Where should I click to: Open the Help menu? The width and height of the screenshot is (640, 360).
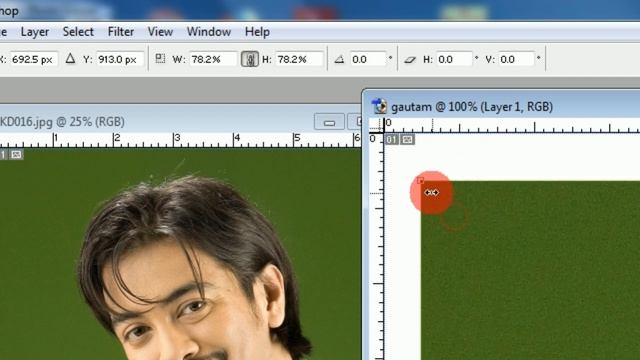point(257,32)
